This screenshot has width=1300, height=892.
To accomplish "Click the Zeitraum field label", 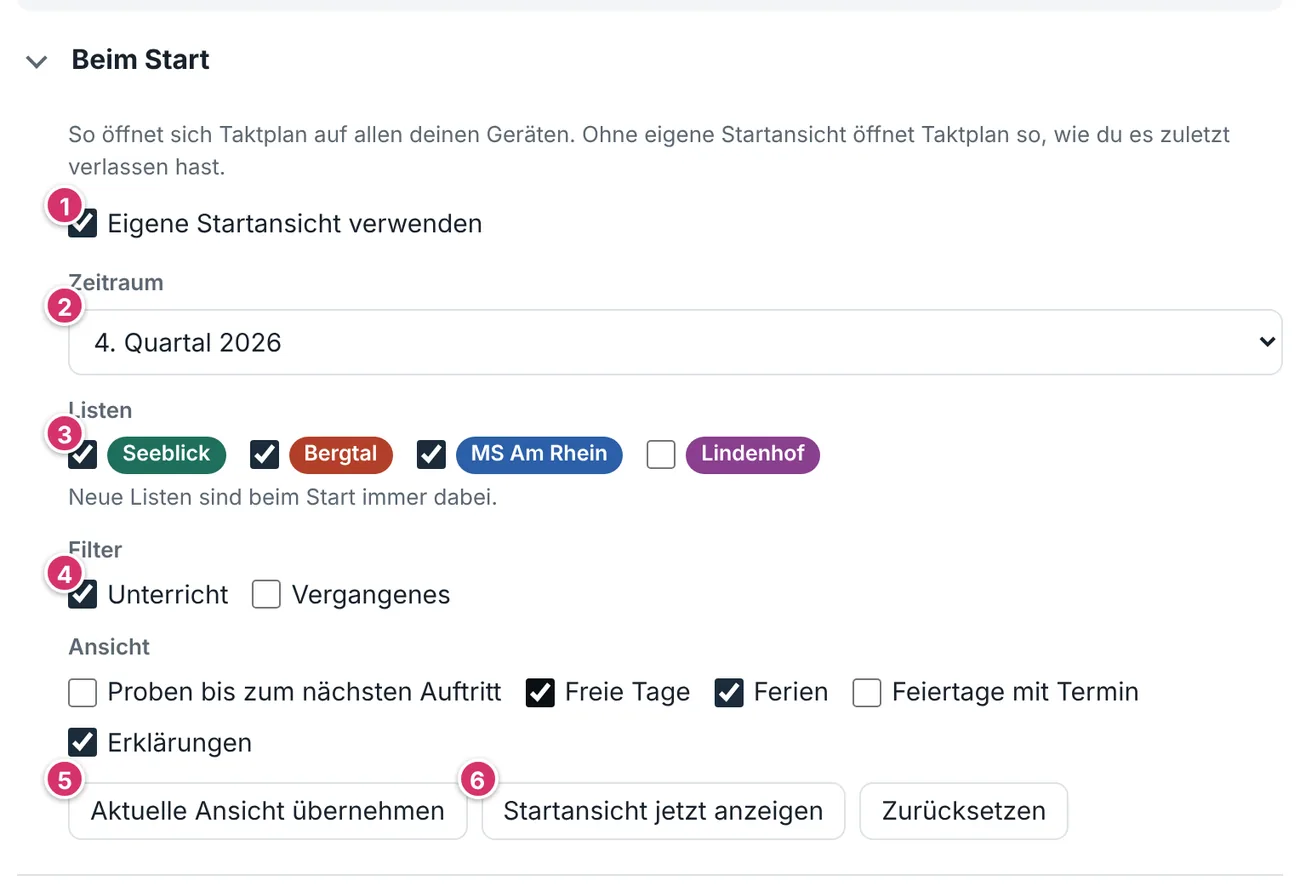I will (x=116, y=283).
